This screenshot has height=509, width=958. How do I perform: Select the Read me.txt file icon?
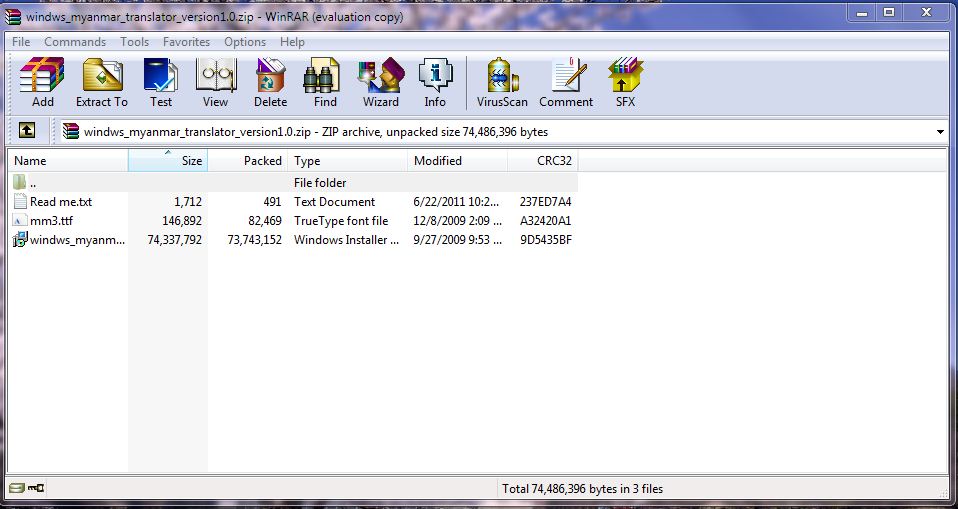(20, 201)
